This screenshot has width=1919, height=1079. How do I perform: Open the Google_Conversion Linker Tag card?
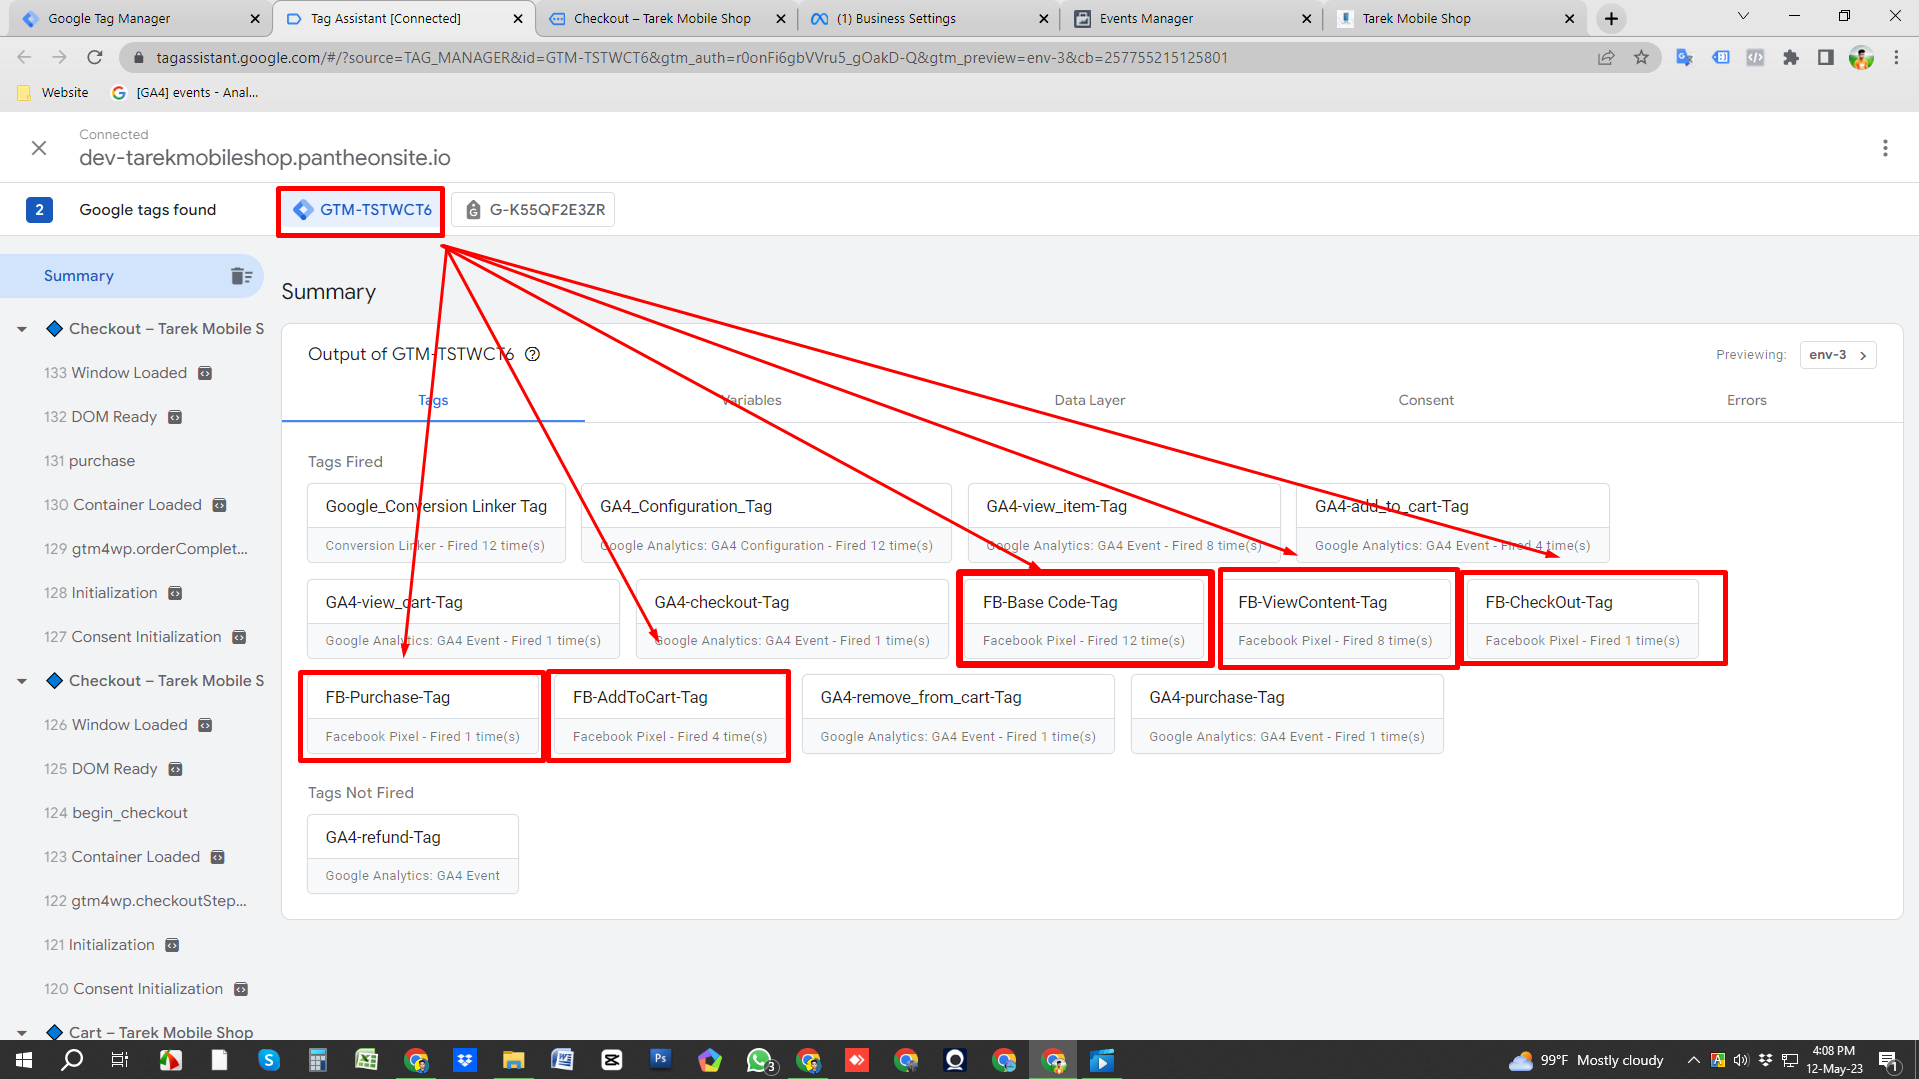pyautogui.click(x=436, y=524)
